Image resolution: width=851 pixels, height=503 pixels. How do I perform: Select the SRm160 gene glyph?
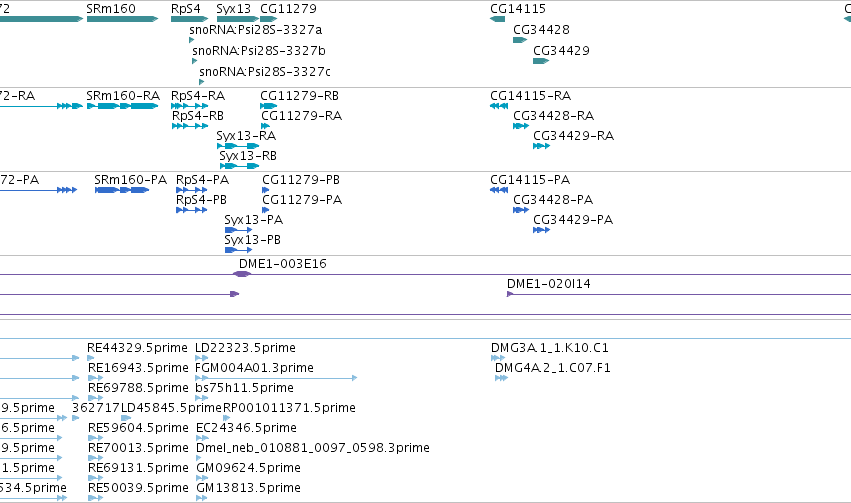pos(122,19)
